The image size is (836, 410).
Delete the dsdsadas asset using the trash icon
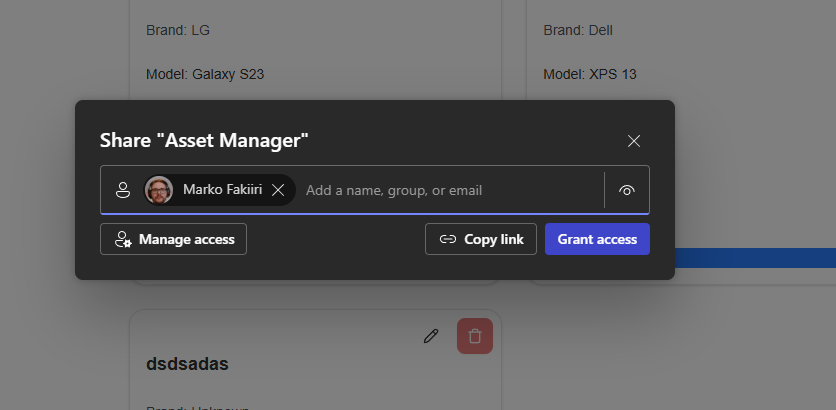pos(475,336)
